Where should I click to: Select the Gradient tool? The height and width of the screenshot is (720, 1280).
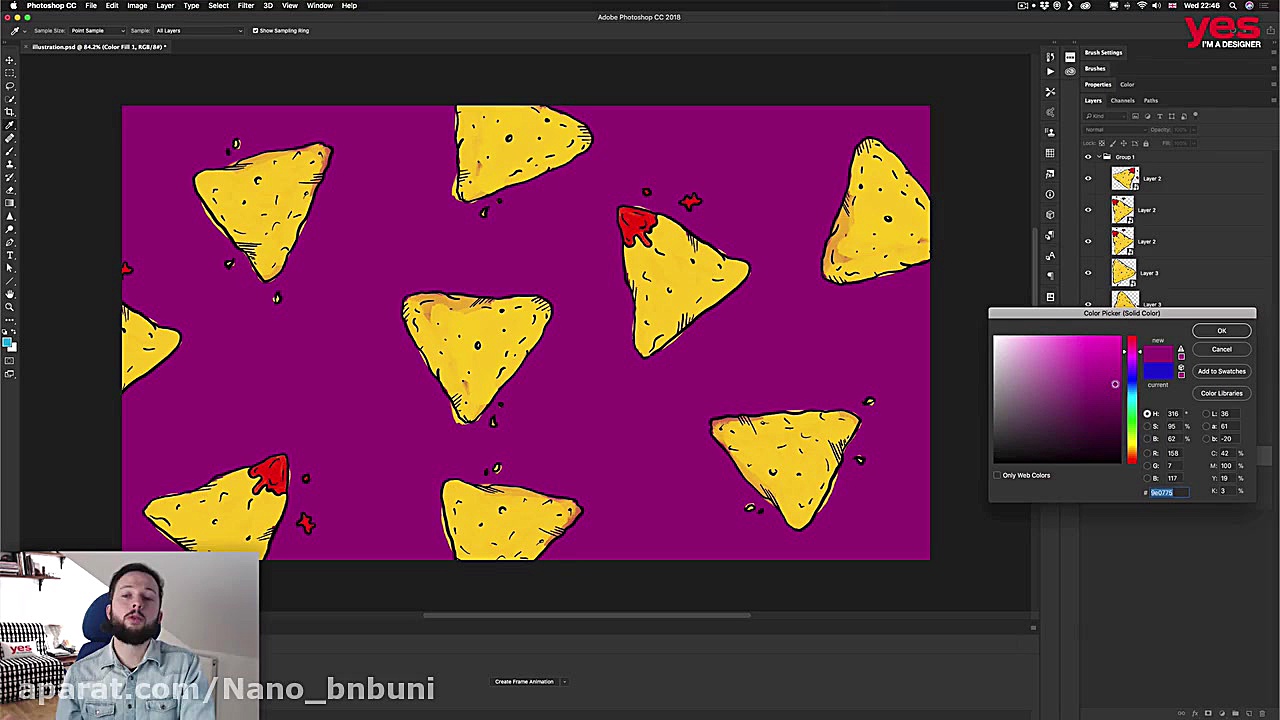(10, 203)
